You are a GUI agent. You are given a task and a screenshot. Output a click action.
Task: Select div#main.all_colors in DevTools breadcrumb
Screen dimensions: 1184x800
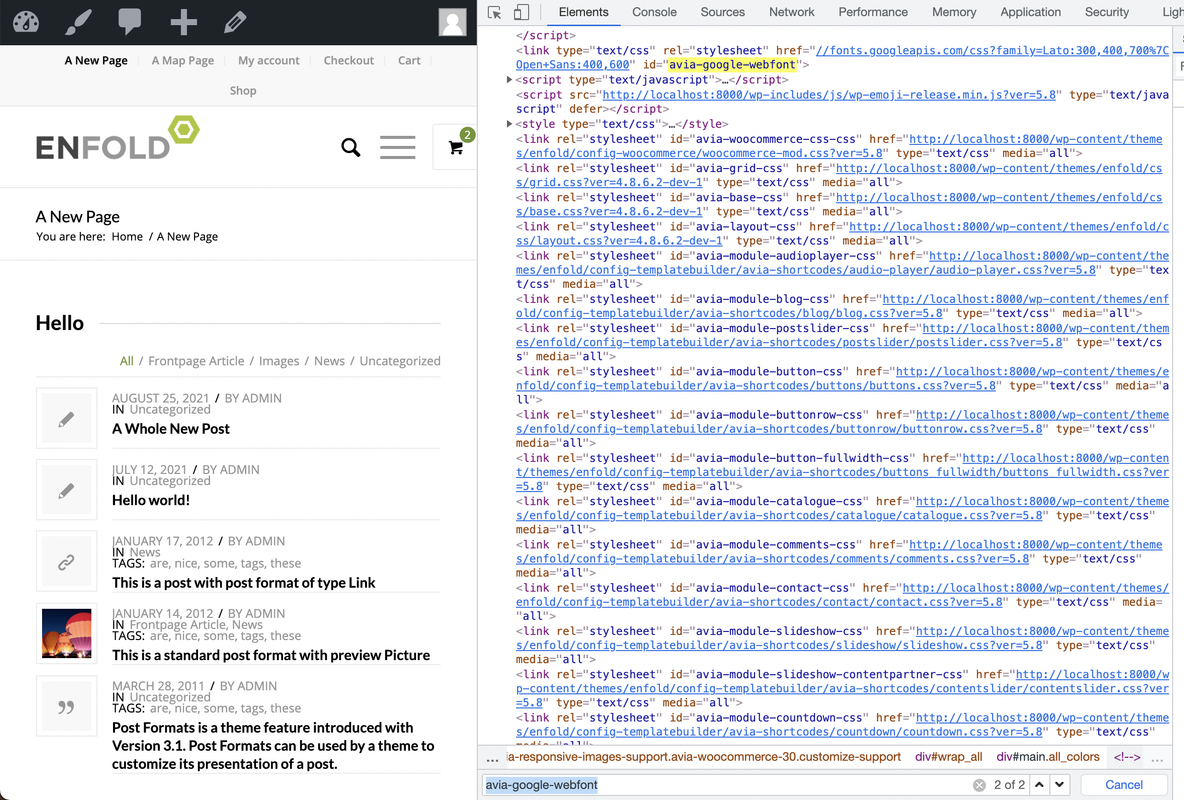click(x=1048, y=757)
